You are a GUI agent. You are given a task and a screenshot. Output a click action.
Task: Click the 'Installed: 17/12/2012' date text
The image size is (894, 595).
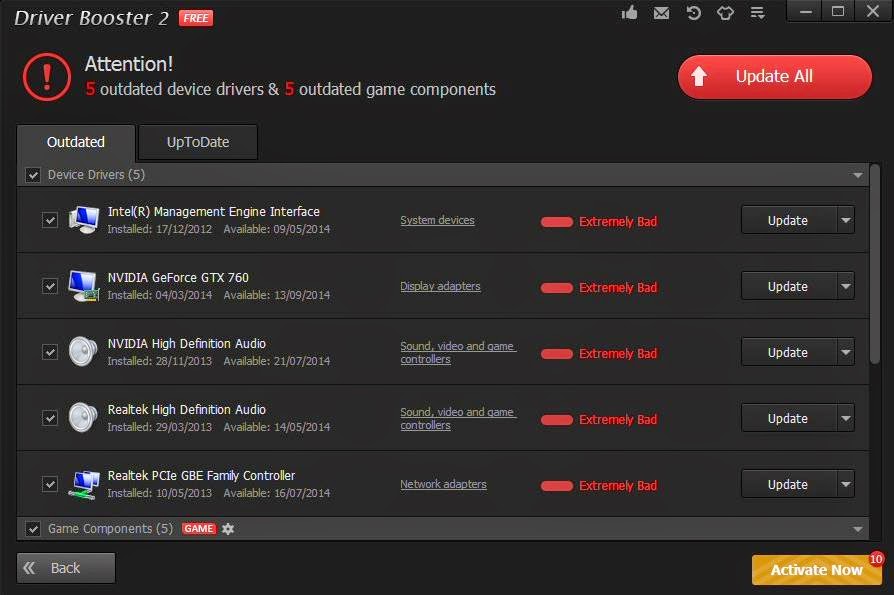click(x=160, y=229)
